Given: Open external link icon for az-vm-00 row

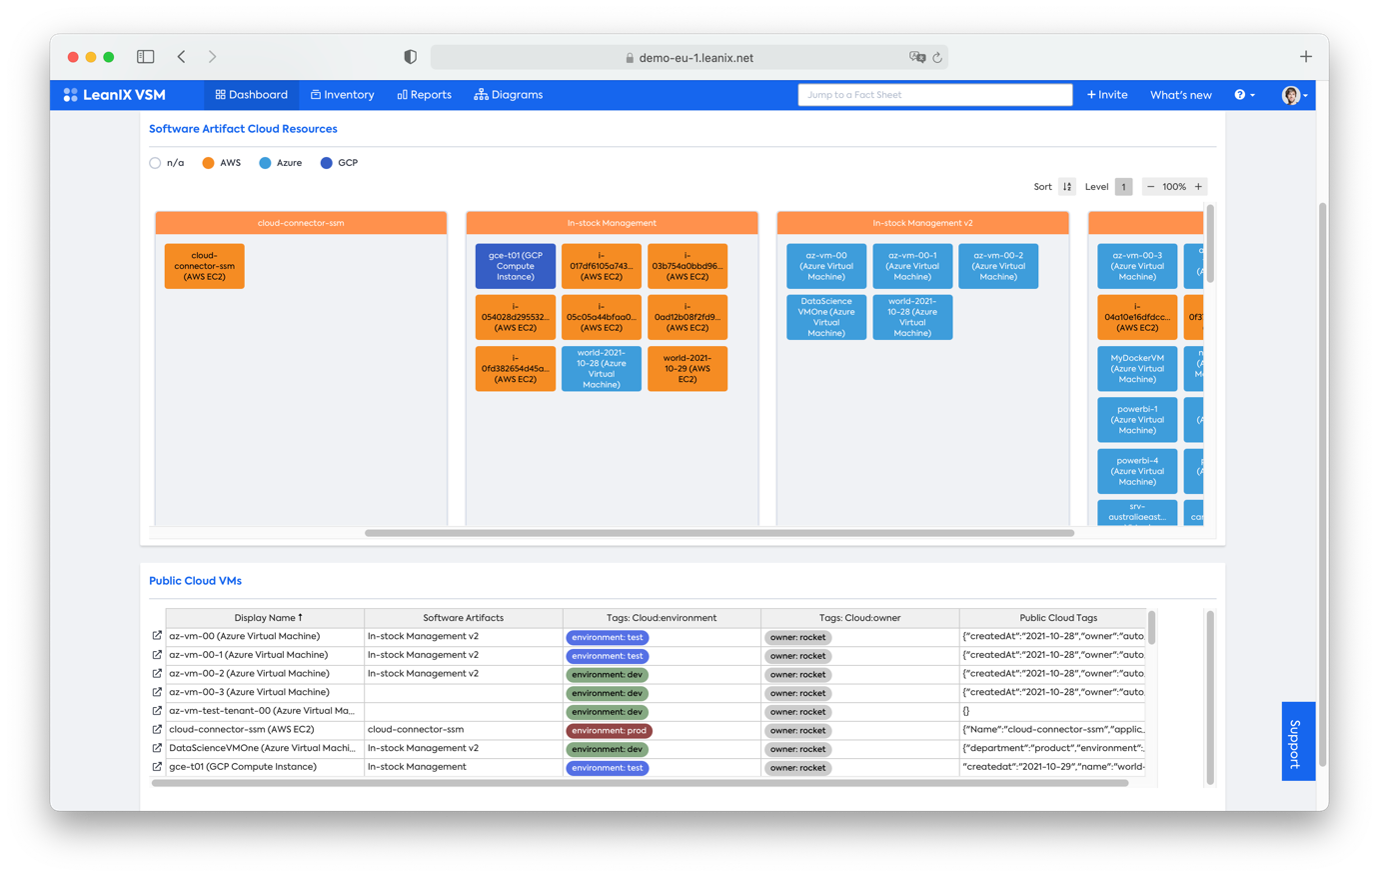Looking at the screenshot, I should 157,636.
